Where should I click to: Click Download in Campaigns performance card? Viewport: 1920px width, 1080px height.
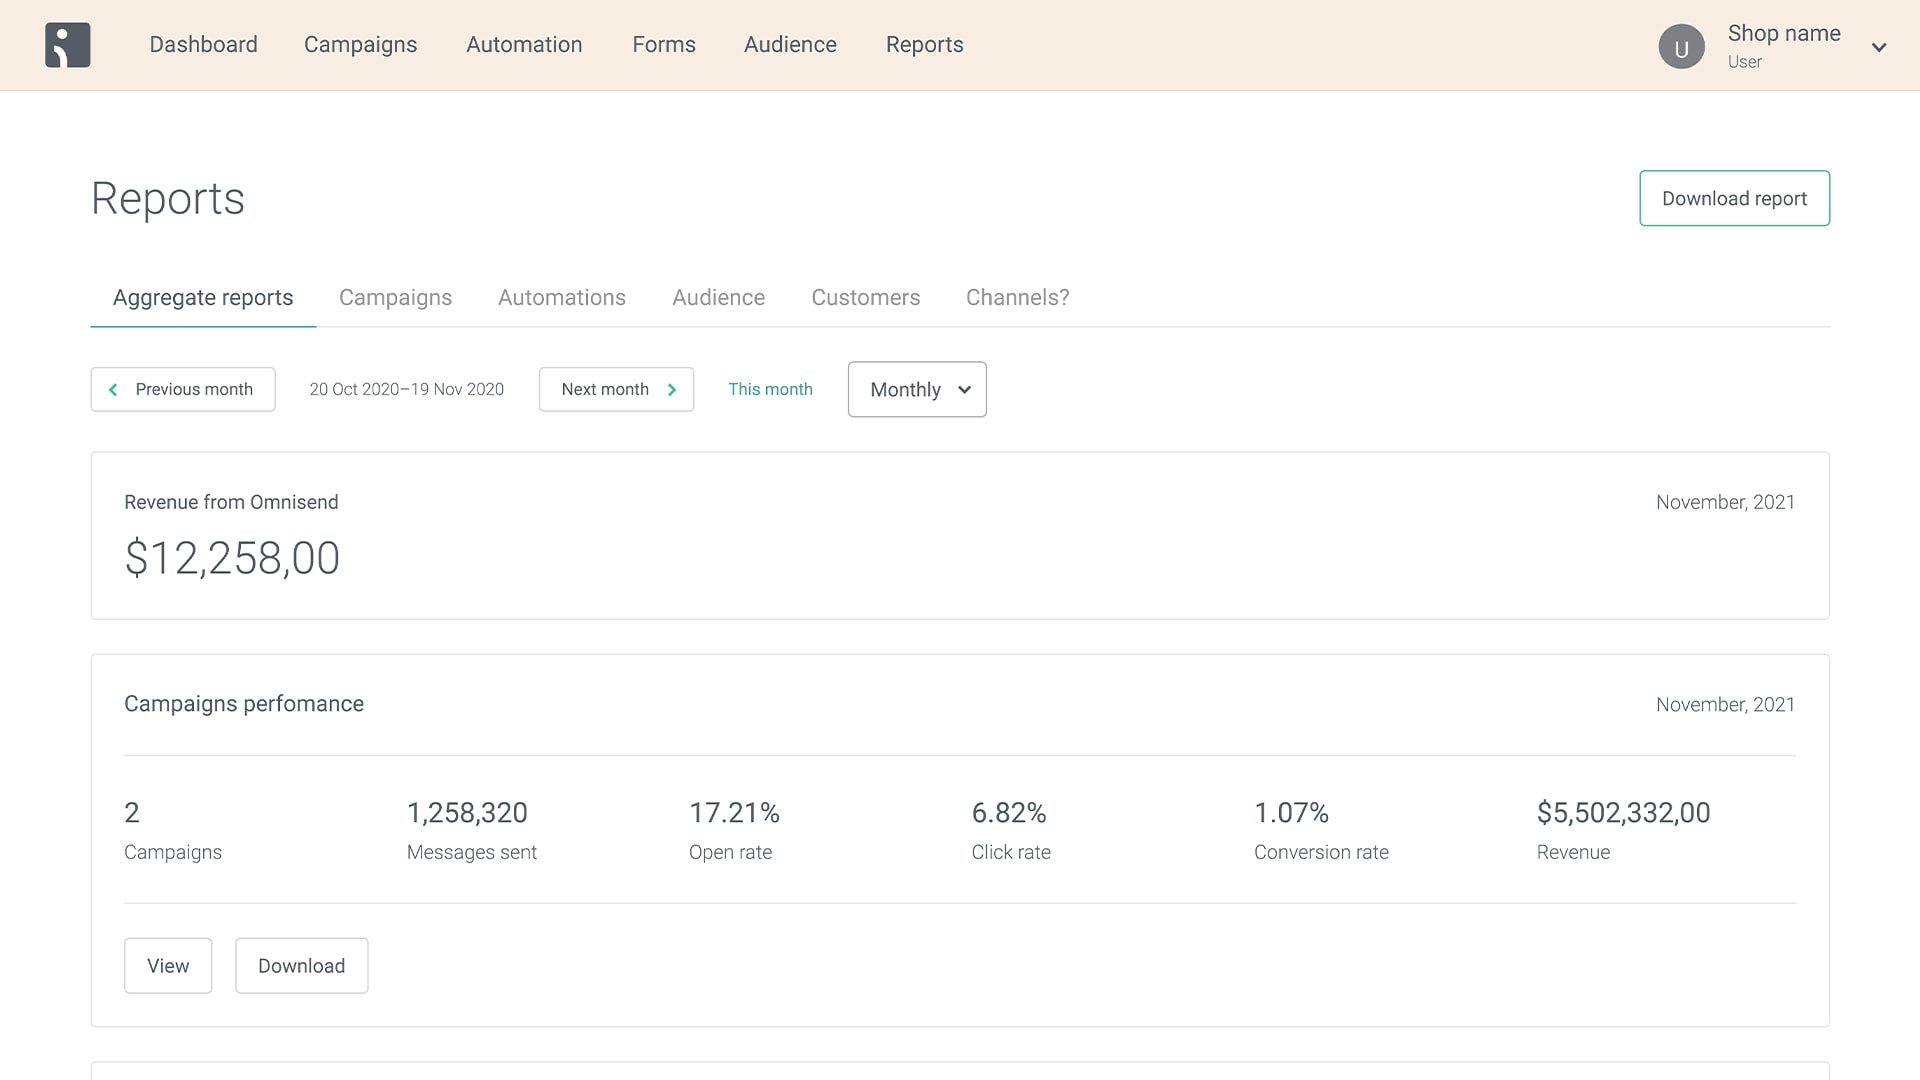[x=301, y=965]
